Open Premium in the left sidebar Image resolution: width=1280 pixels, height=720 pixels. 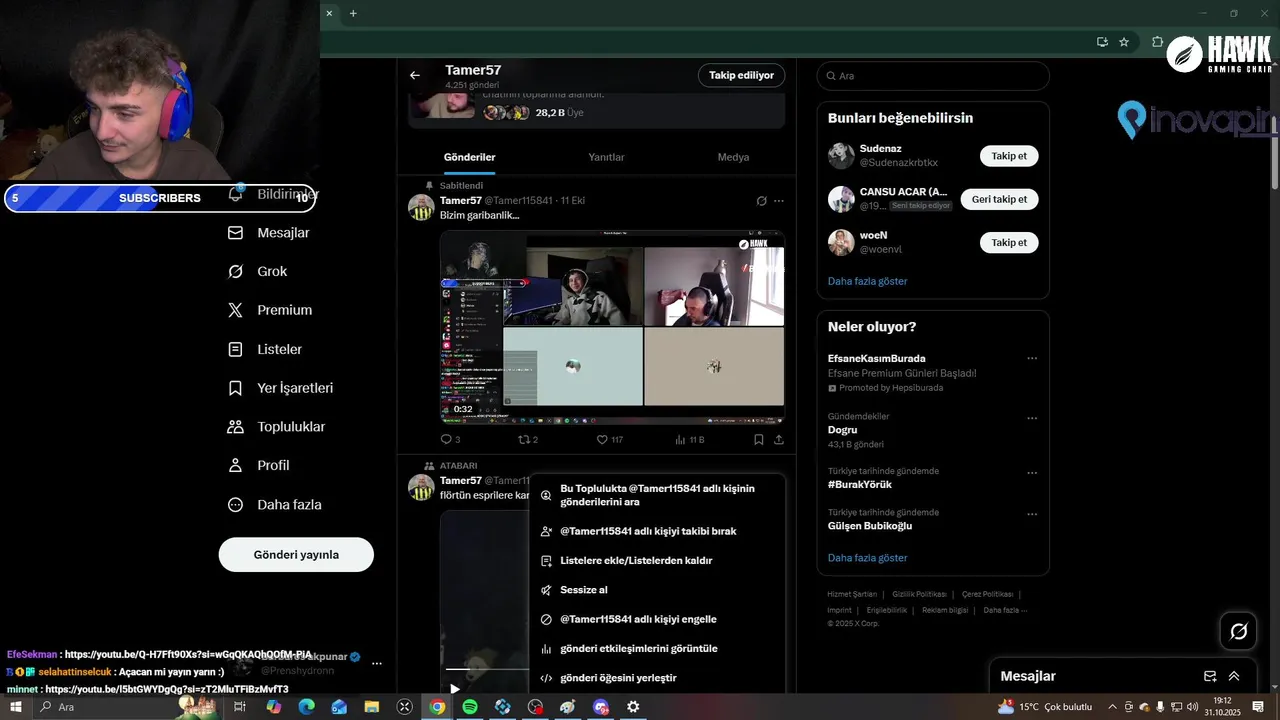pos(270,310)
